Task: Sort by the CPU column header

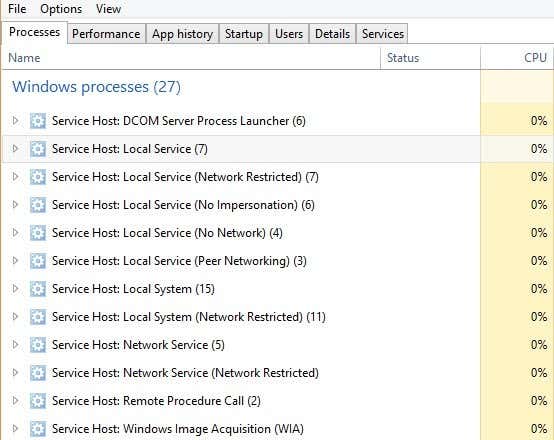Action: click(517, 58)
